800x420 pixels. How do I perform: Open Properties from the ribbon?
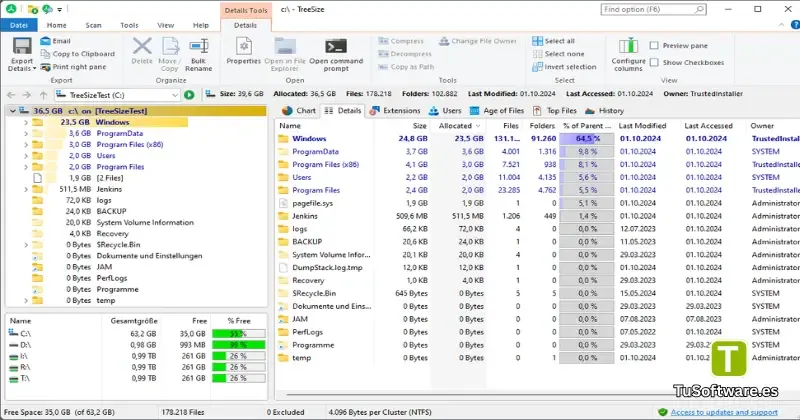click(x=243, y=51)
